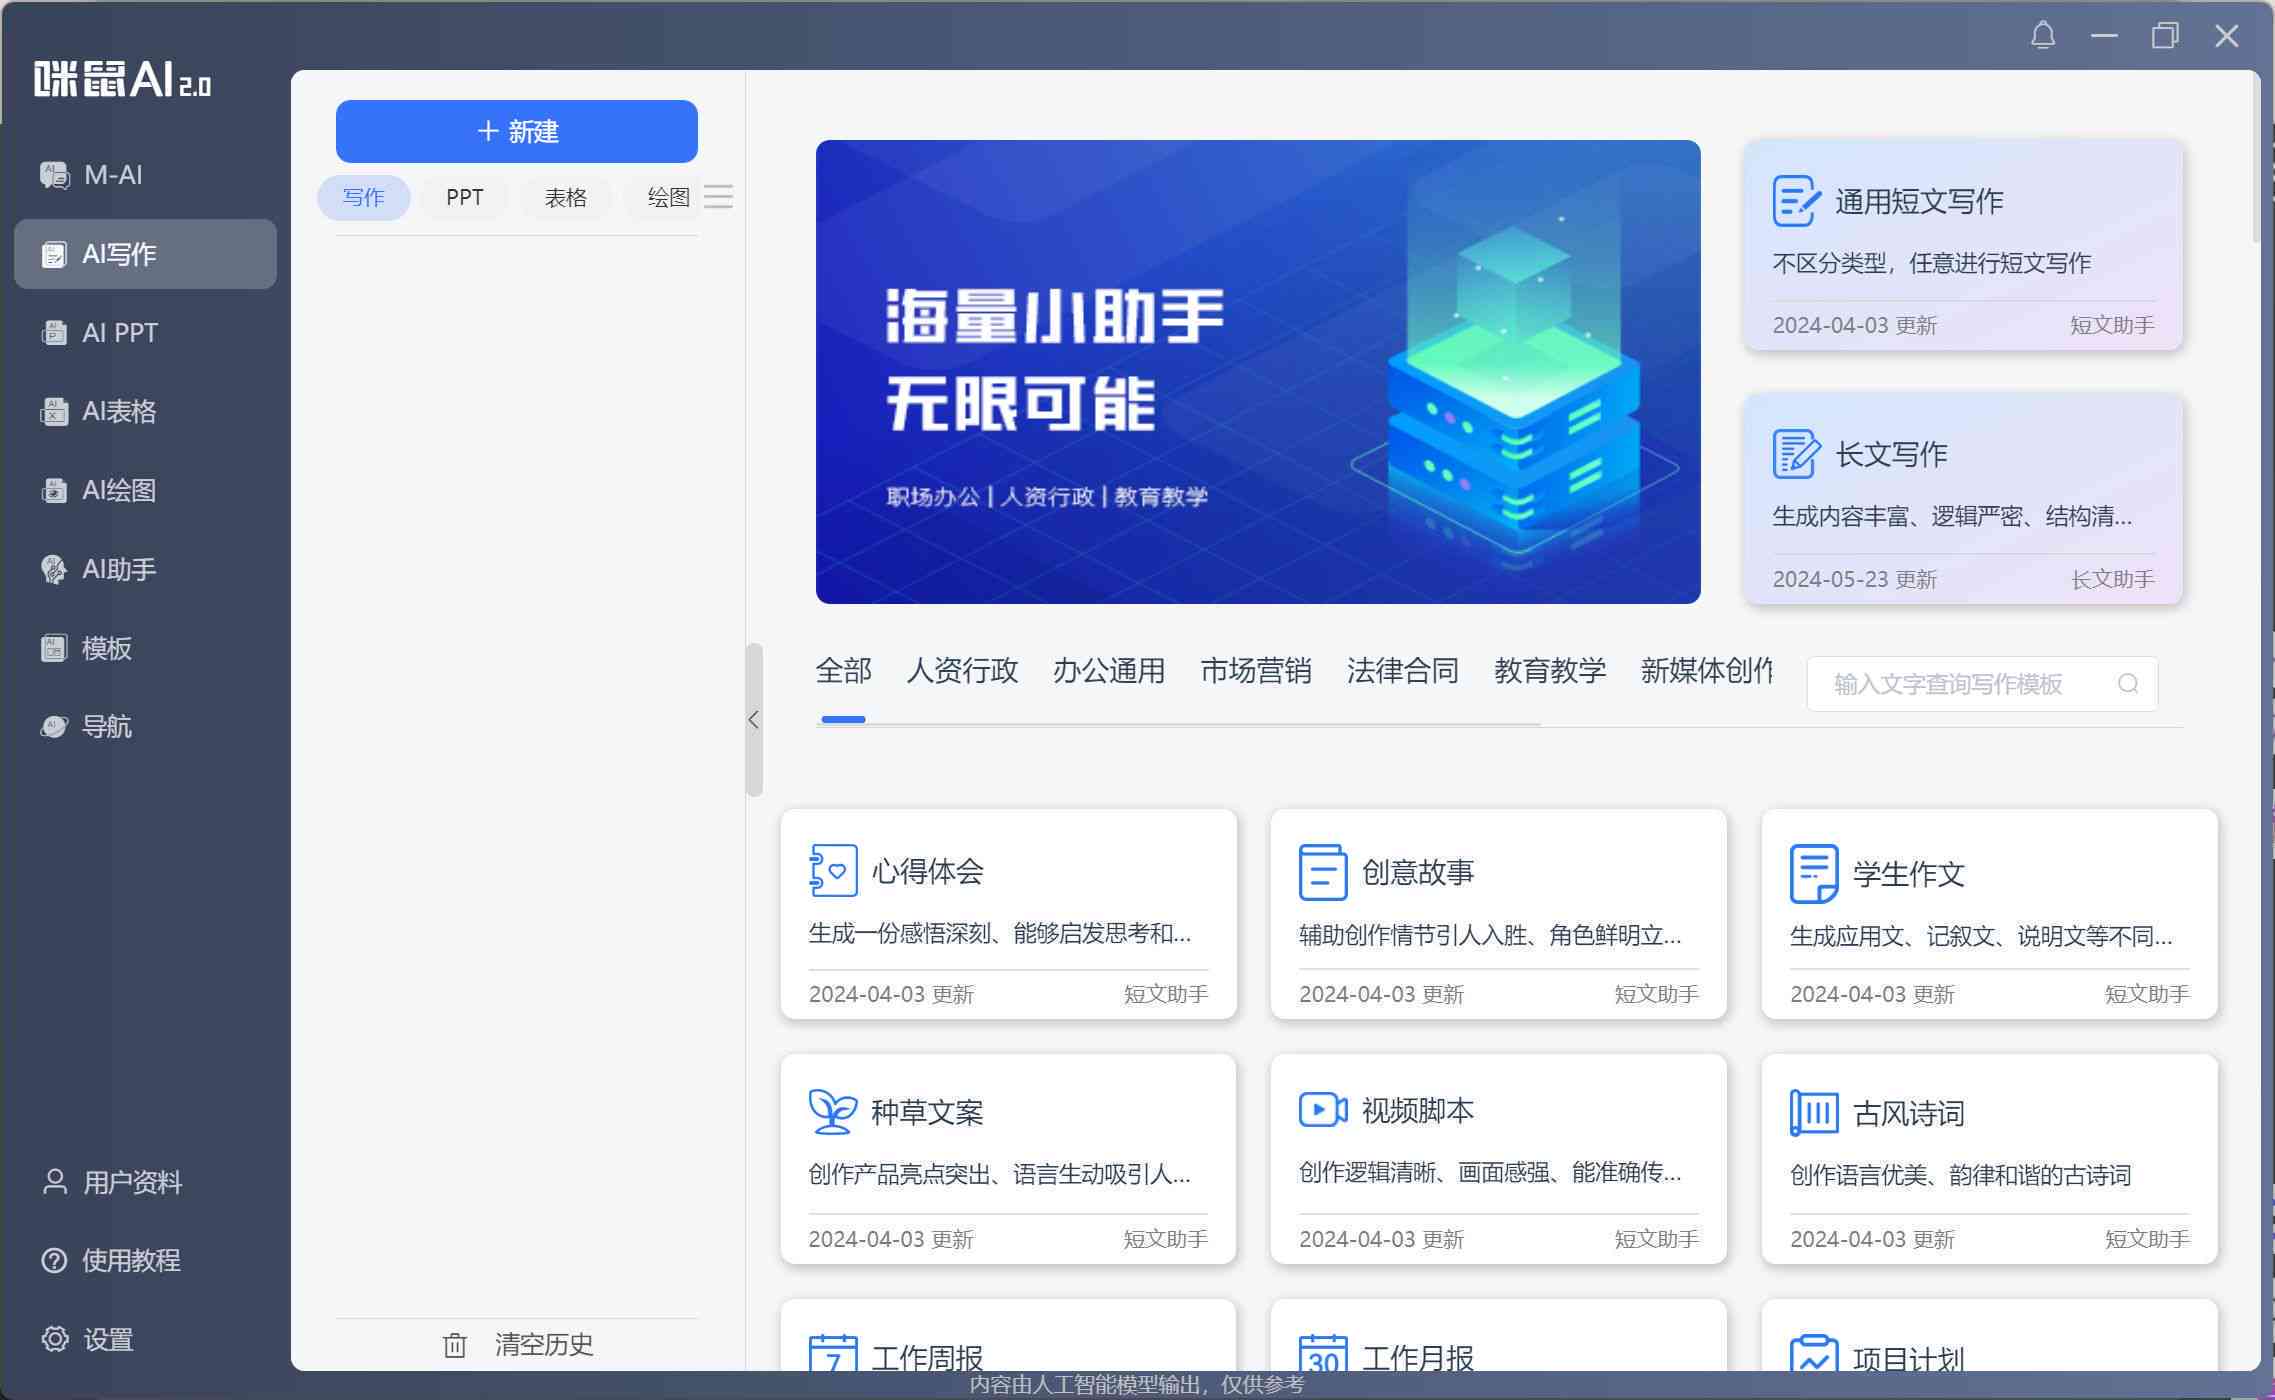Click 清空历史 to clear history
This screenshot has height=1400, width=2275.
click(544, 1345)
